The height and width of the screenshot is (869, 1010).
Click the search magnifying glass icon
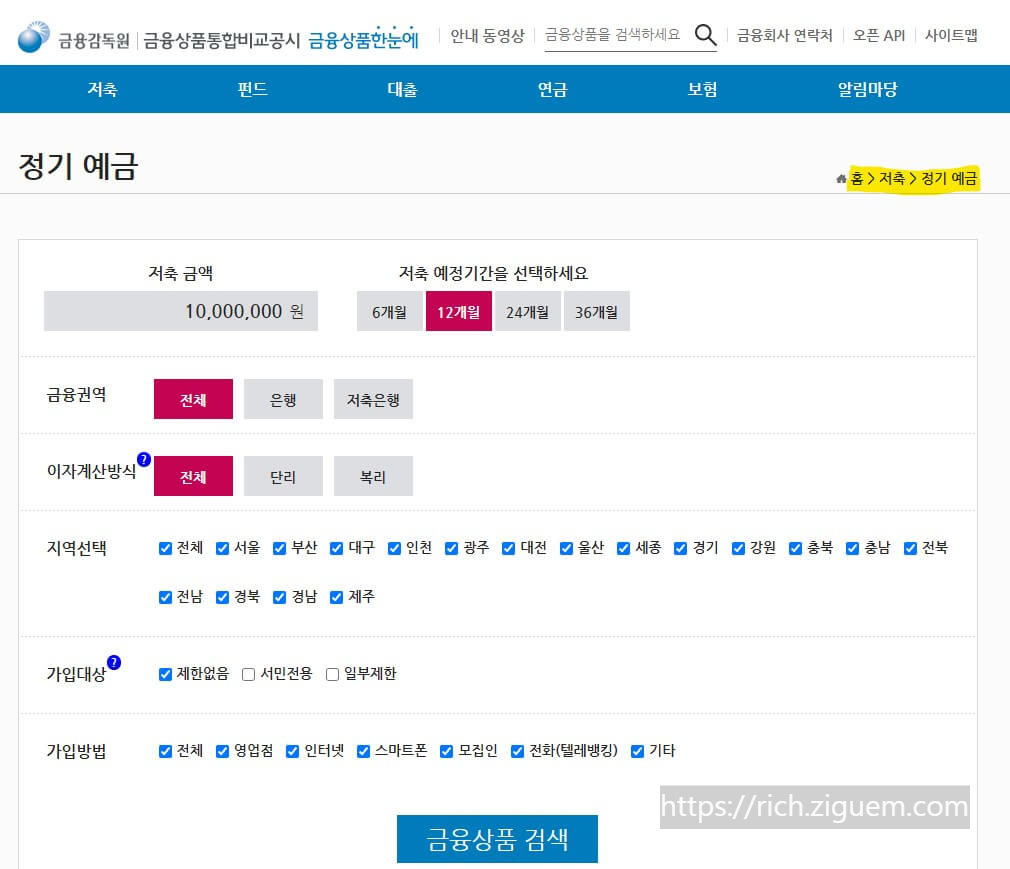point(706,35)
